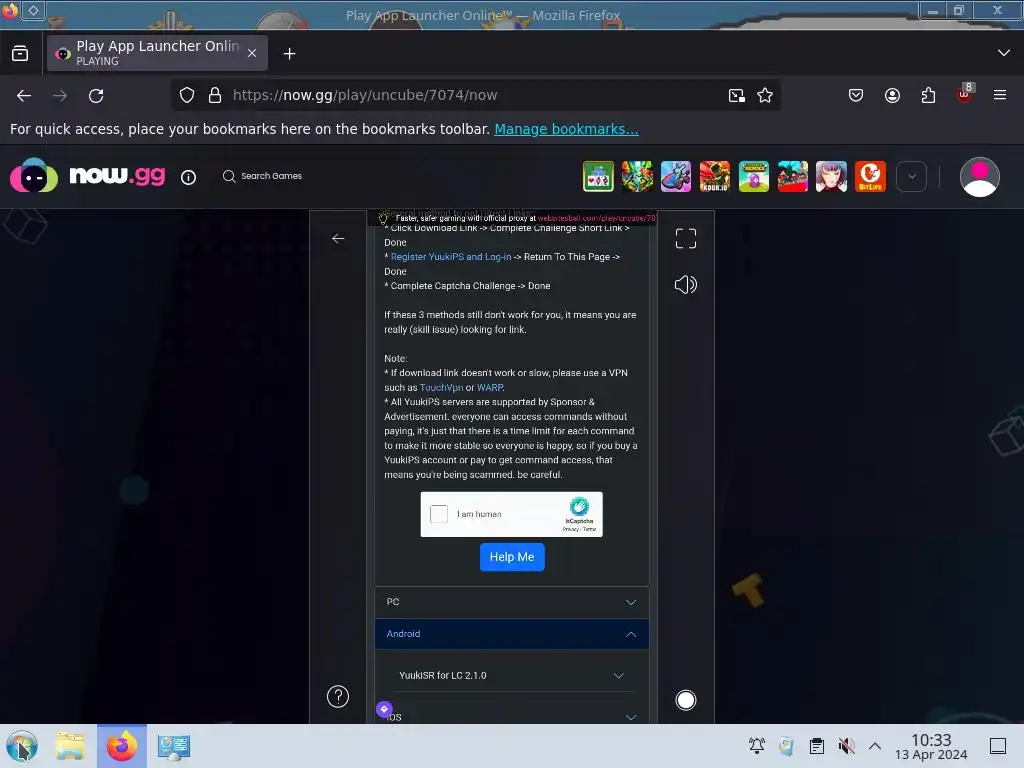Open Register YuukiPS and Log-in link

451,257
